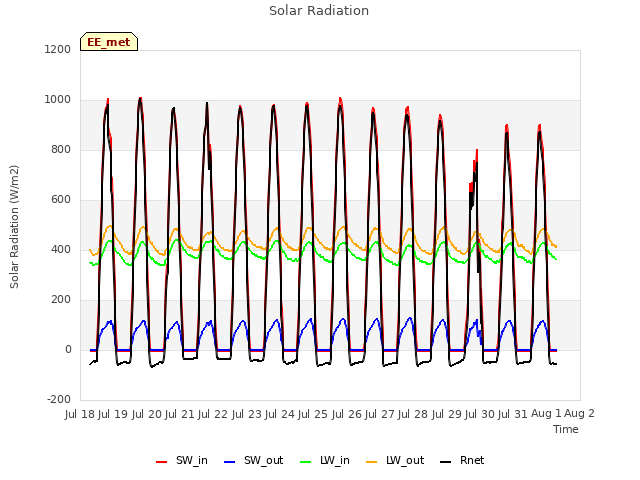Click the red SW_in legend swatch
This screenshot has width=640, height=480.
[x=162, y=462]
